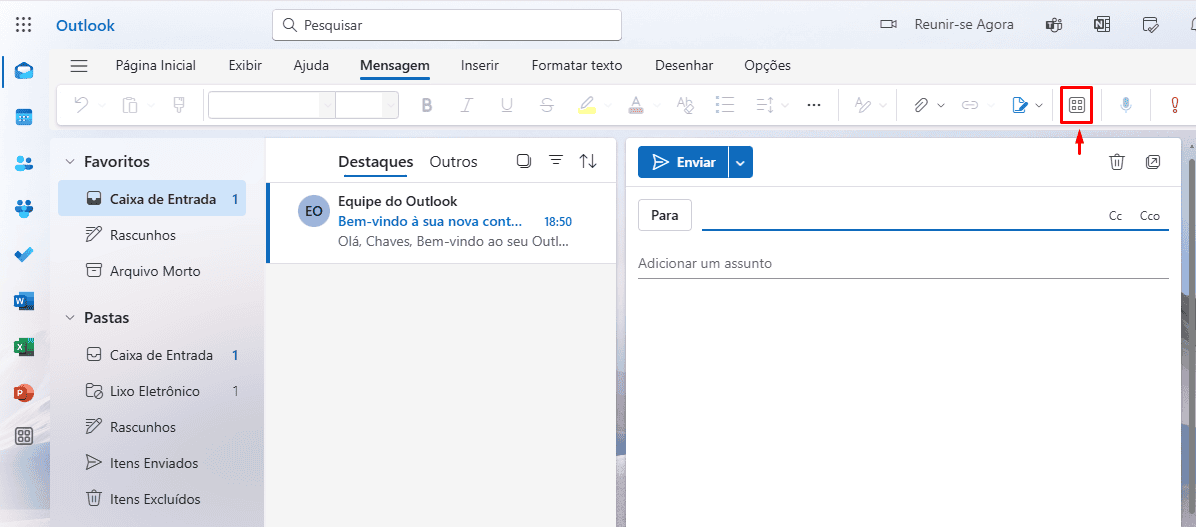
Task: Open the Mail icon in the sidebar
Action: coord(24,72)
